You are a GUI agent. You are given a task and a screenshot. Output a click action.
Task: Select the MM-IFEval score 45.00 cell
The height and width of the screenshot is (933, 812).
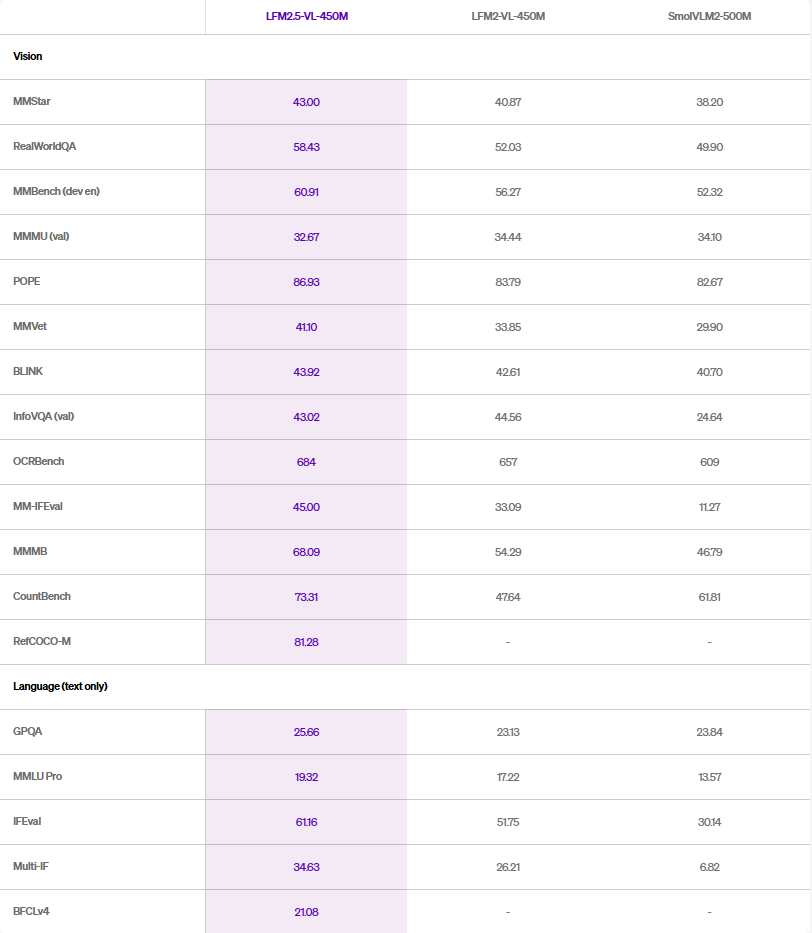coord(306,507)
